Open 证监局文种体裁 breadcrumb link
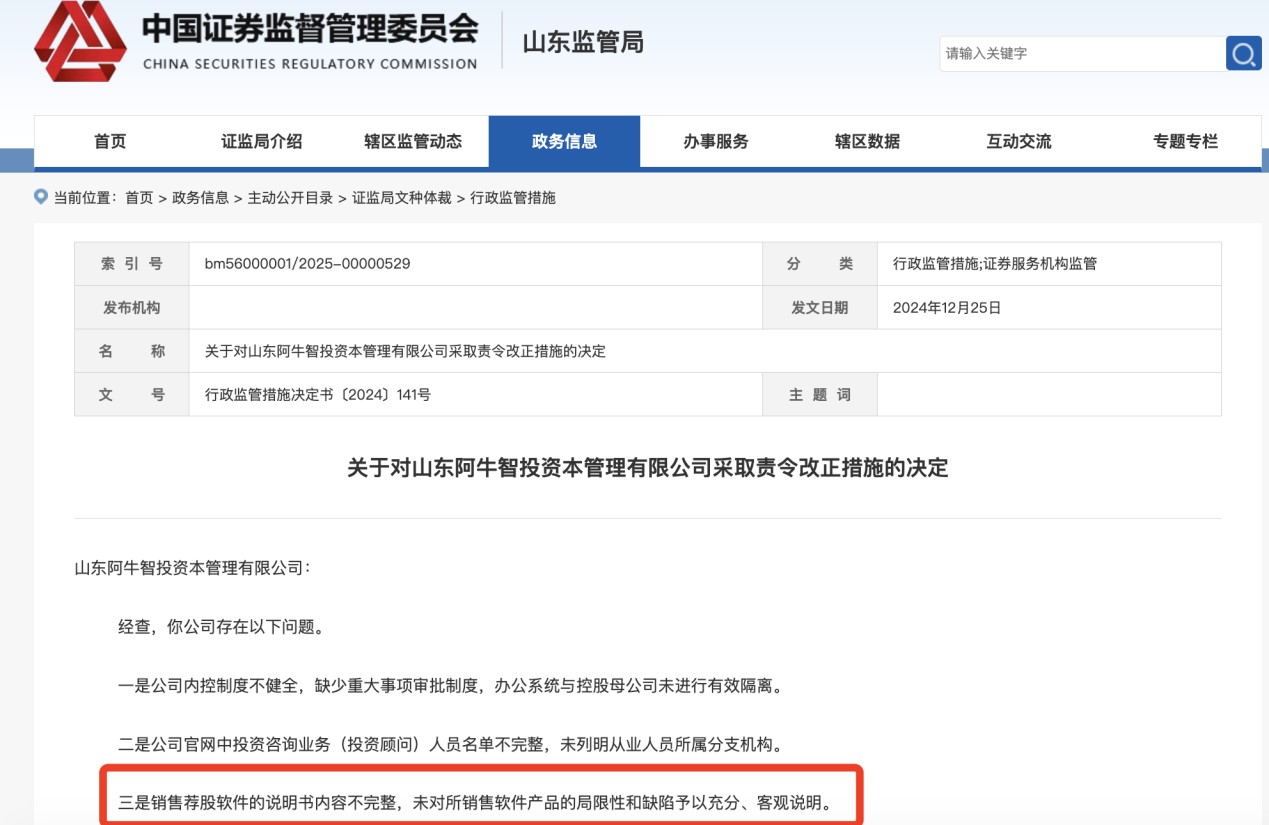The height and width of the screenshot is (825, 1269). point(401,198)
